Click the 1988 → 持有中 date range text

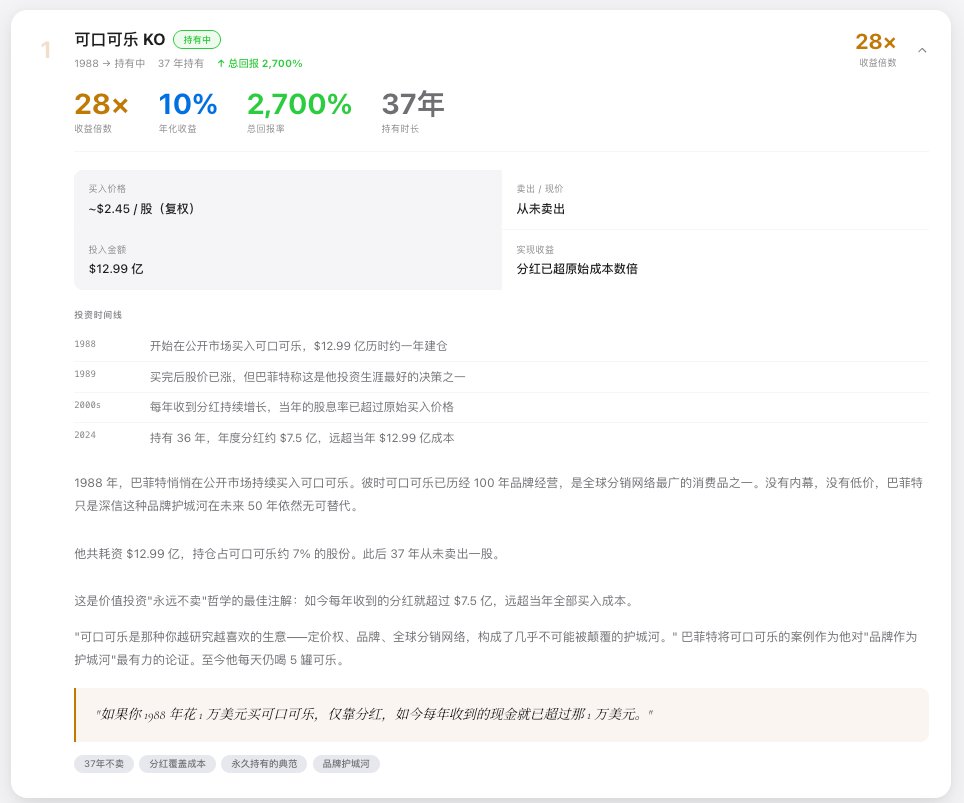click(x=109, y=63)
